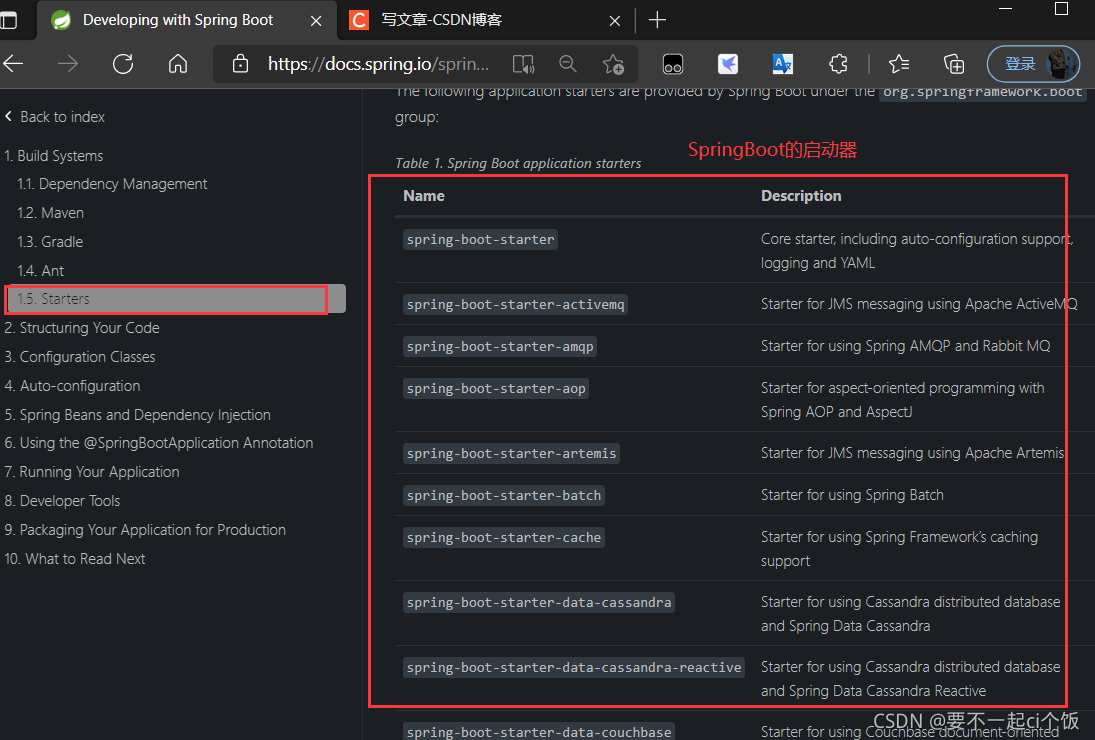Open 2. Structuring Your Code
The image size is (1095, 740).
pyautogui.click(x=82, y=328)
